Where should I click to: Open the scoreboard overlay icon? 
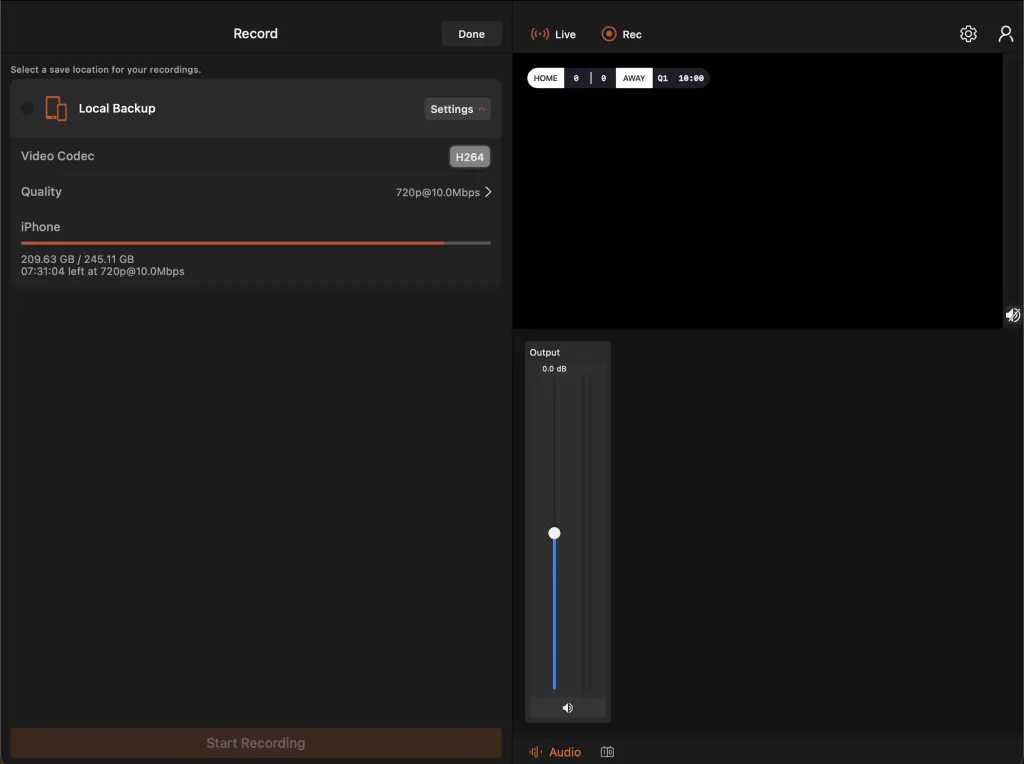[606, 751]
